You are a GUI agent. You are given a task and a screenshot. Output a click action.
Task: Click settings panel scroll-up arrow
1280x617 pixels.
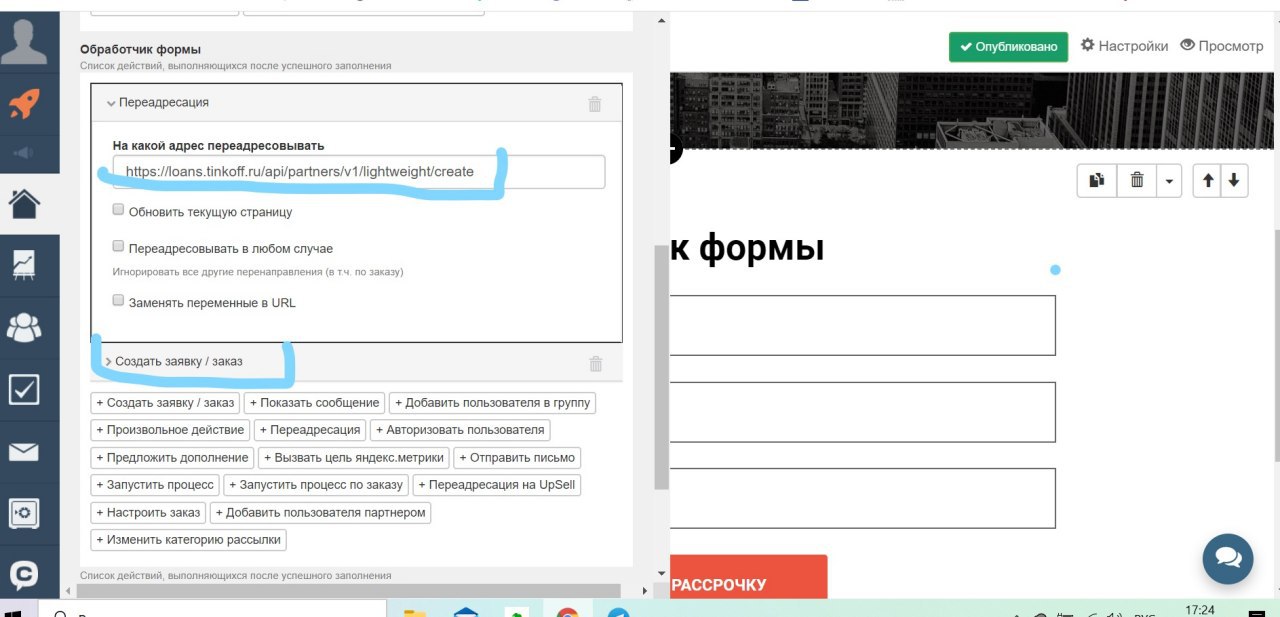point(661,21)
